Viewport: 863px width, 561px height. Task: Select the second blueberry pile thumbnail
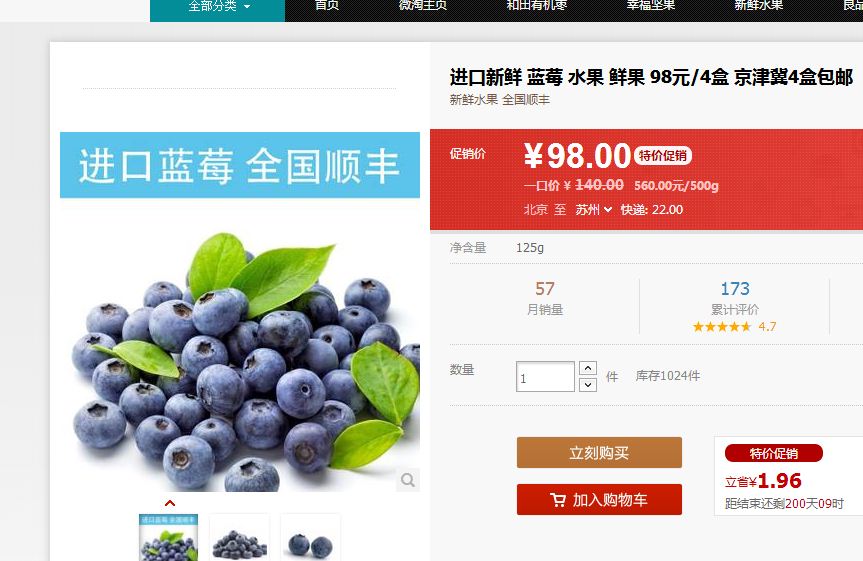click(x=239, y=537)
